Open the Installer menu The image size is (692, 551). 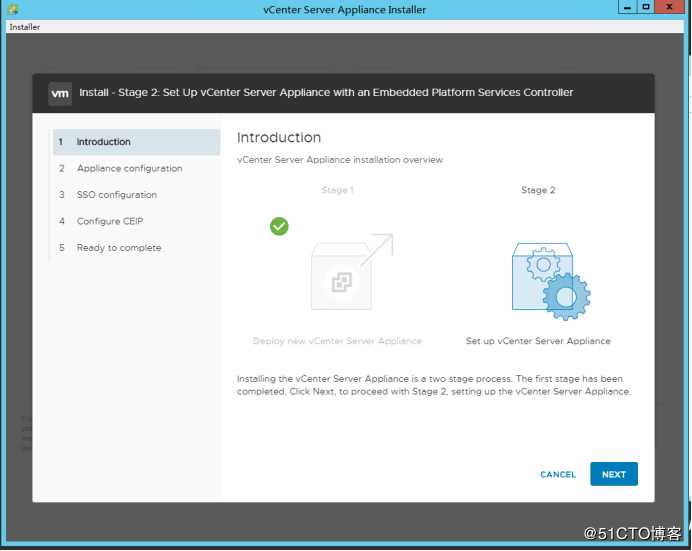[x=25, y=27]
